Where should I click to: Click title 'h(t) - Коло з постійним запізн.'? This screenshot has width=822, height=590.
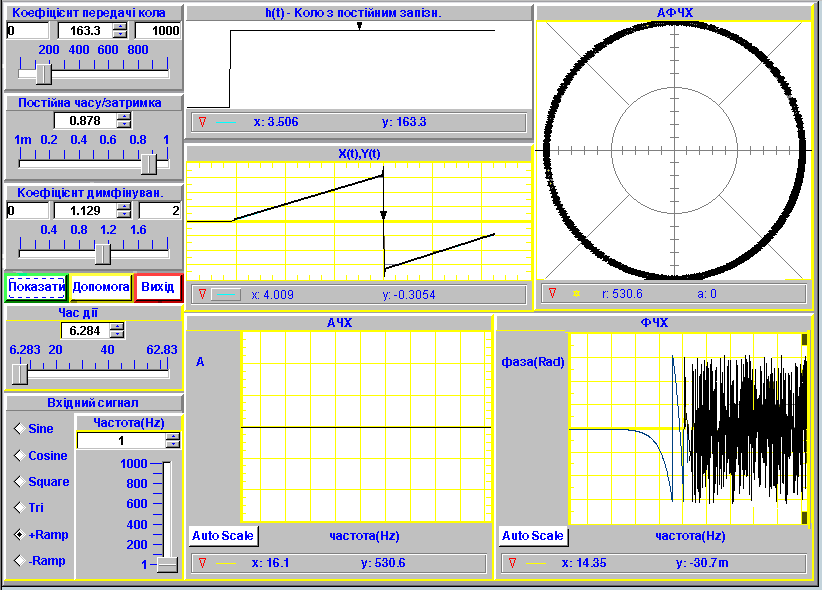click(x=353, y=13)
